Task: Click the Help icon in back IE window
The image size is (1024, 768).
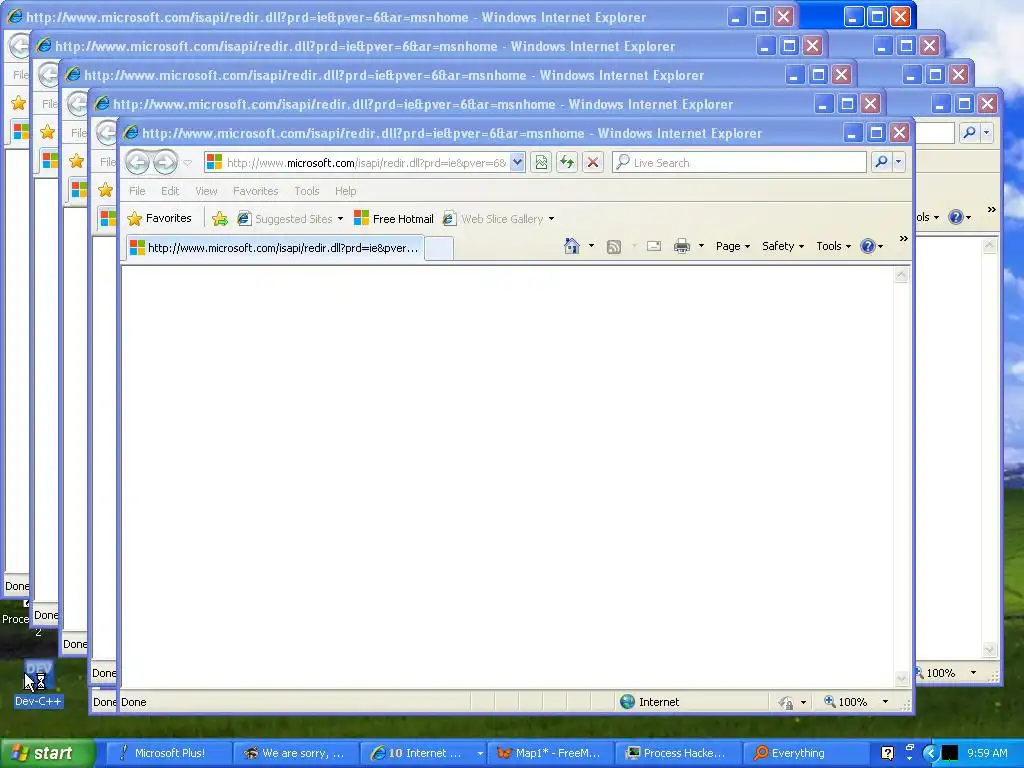Action: click(x=955, y=217)
